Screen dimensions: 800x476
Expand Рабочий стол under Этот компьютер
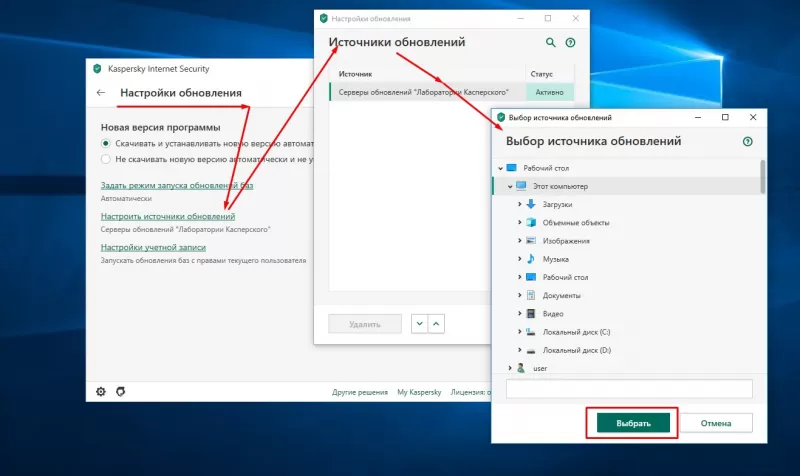pyautogui.click(x=519, y=277)
